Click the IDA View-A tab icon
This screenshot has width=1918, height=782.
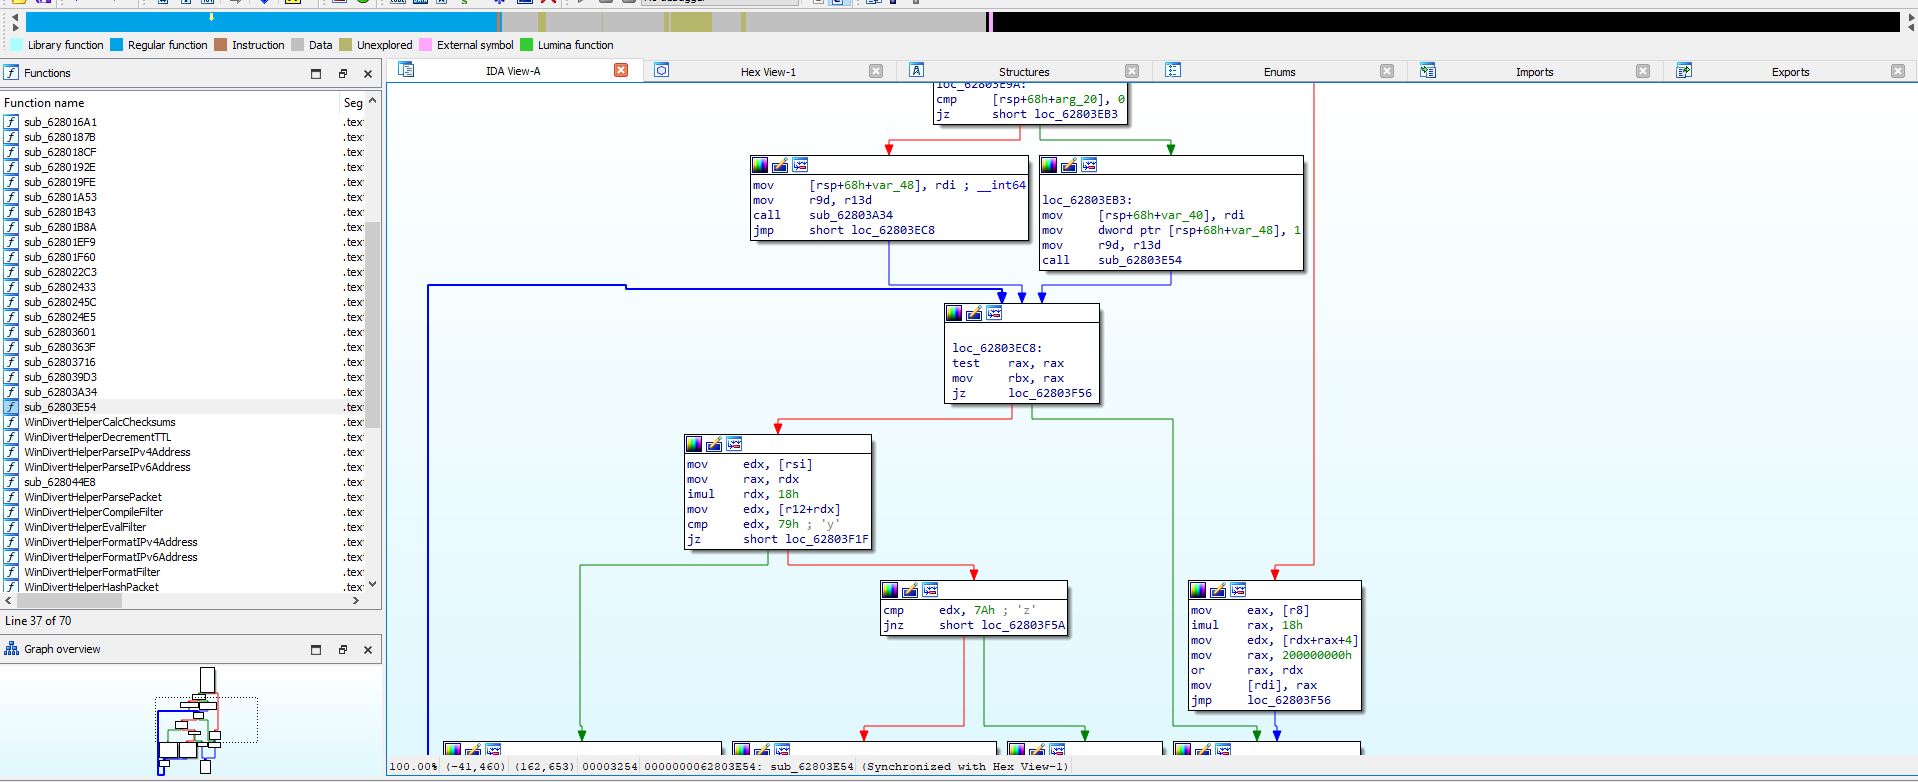pyautogui.click(x=406, y=70)
